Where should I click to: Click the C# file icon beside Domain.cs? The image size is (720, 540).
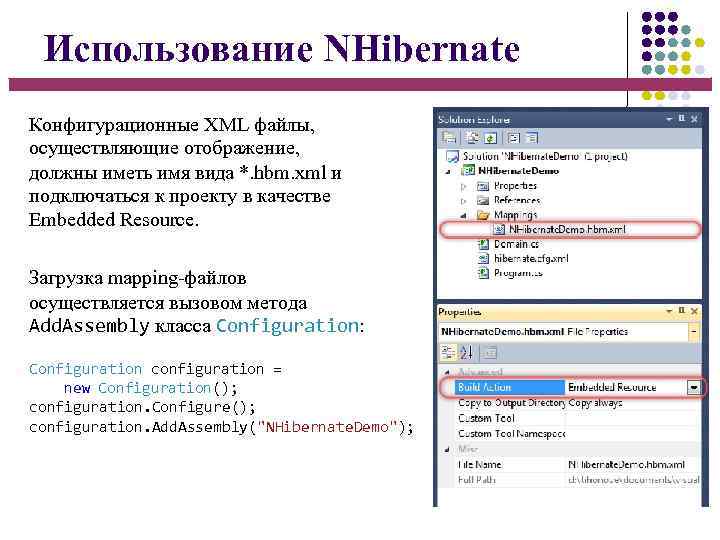tap(483, 244)
